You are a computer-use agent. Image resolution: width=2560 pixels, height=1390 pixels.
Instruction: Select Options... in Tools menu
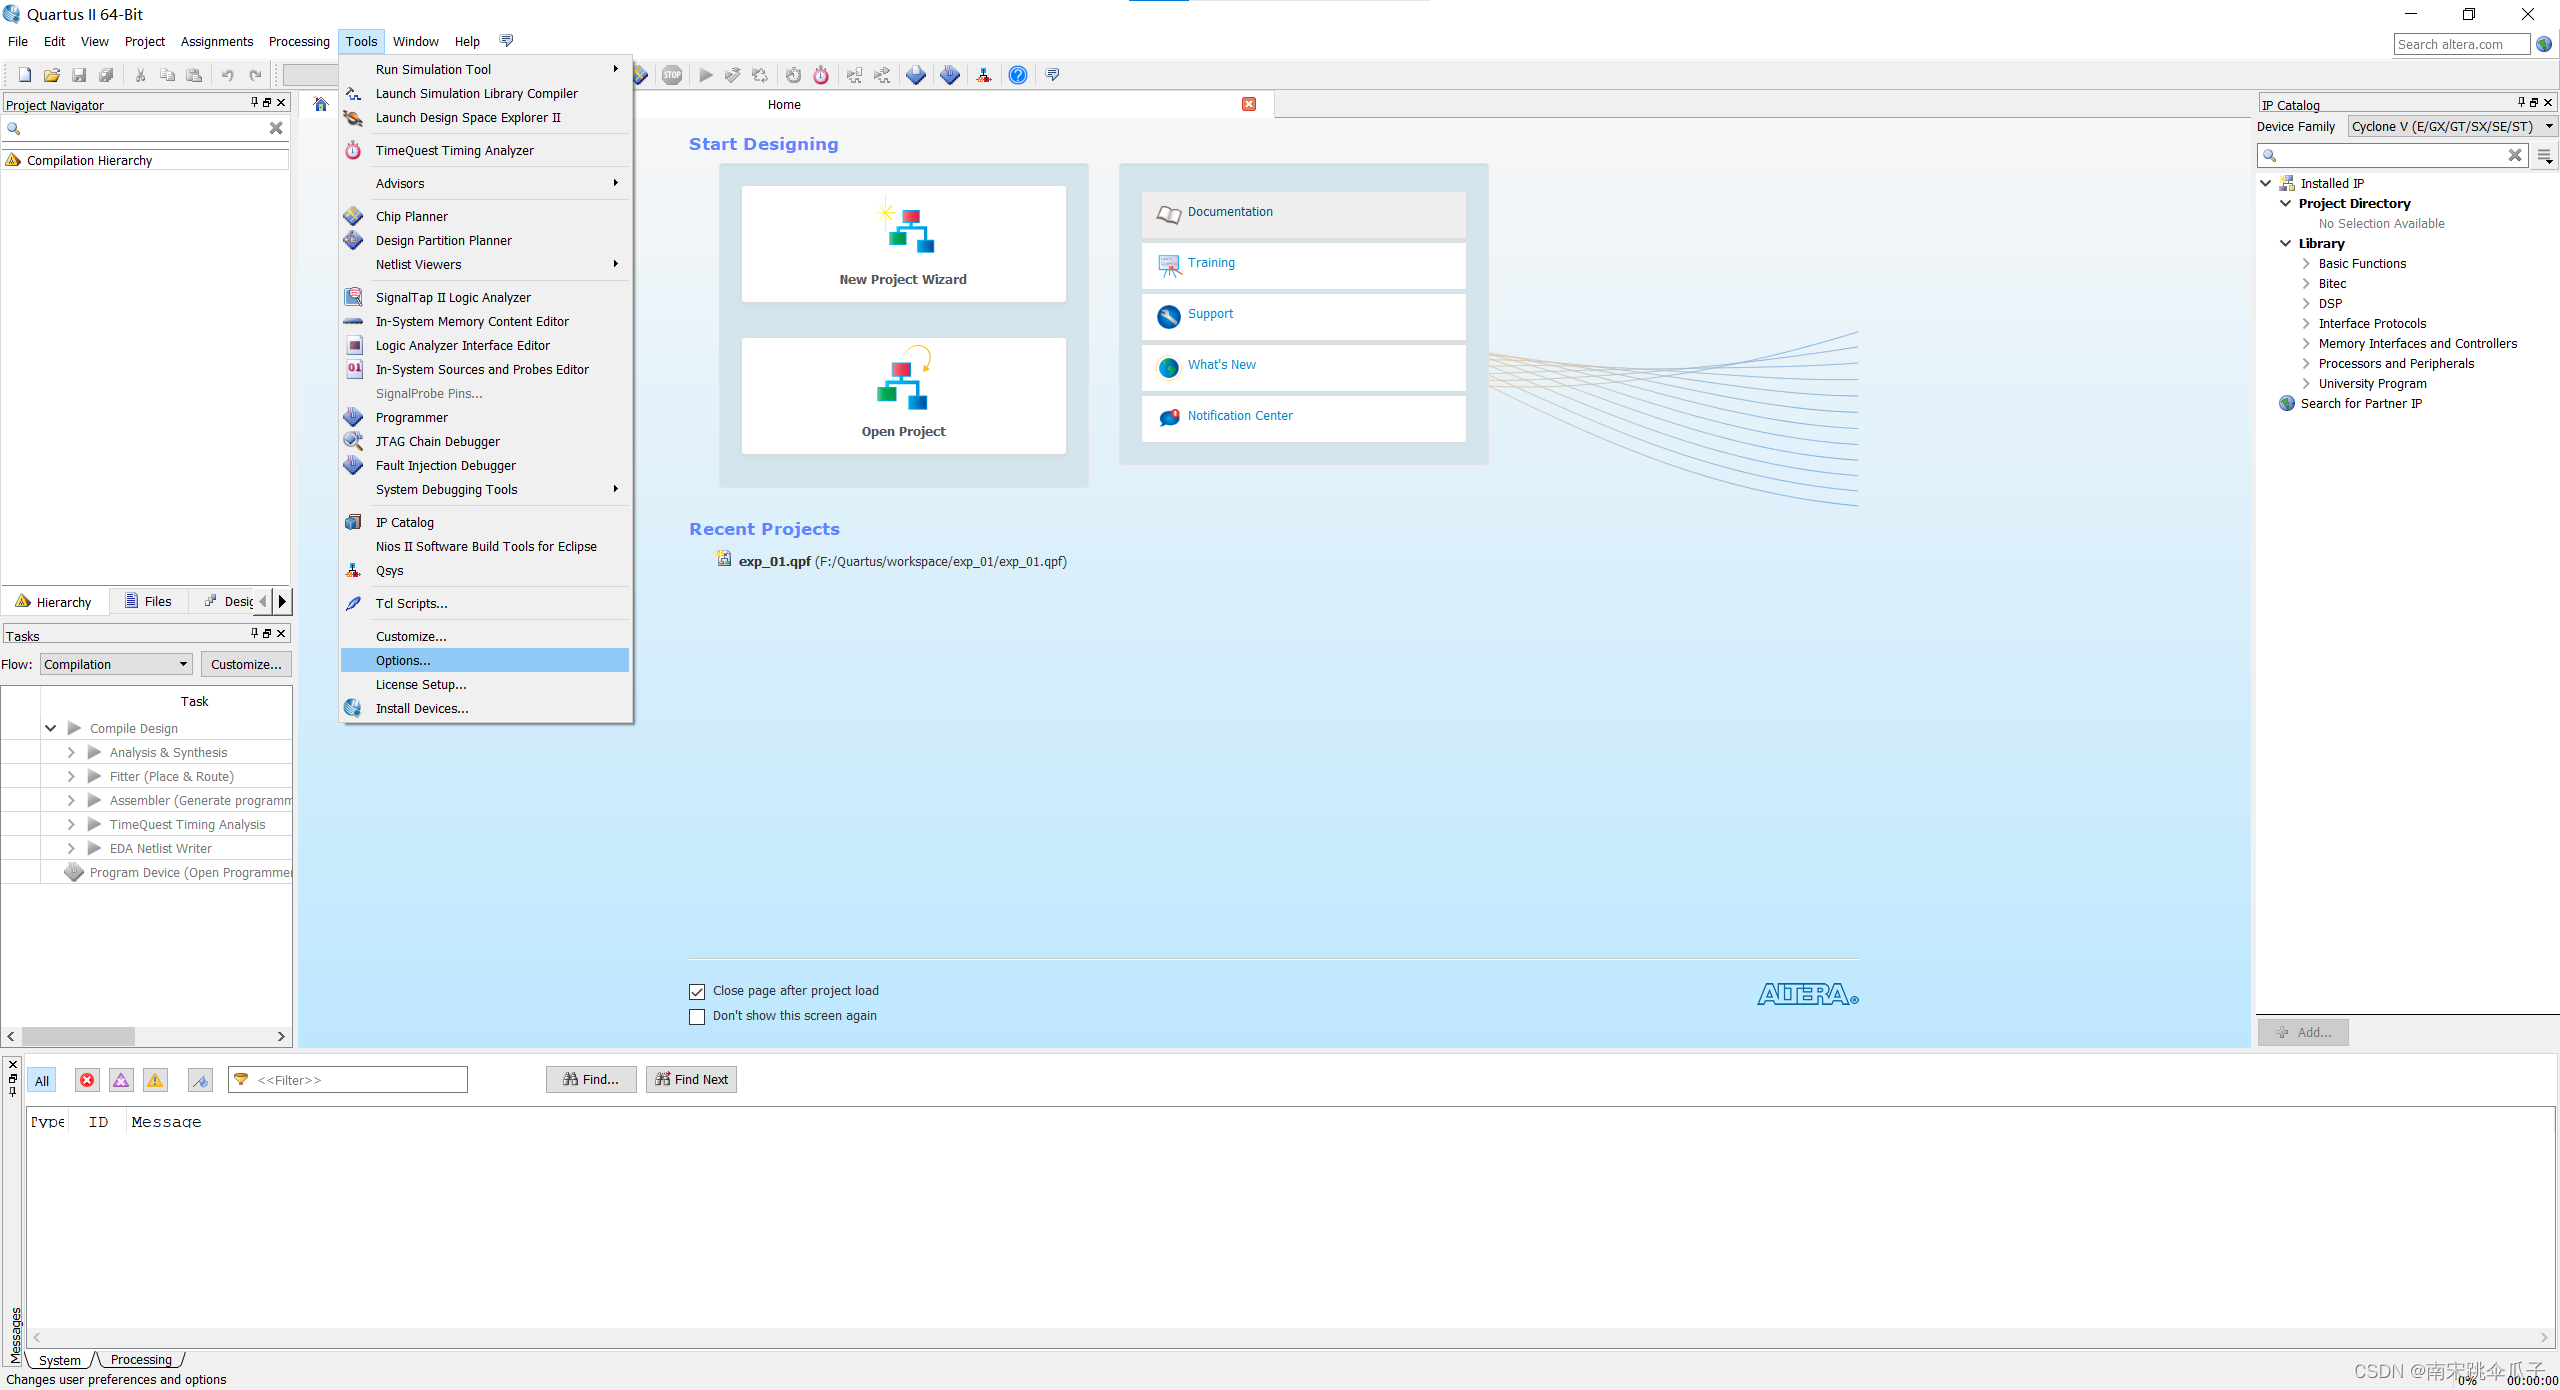[x=403, y=660]
